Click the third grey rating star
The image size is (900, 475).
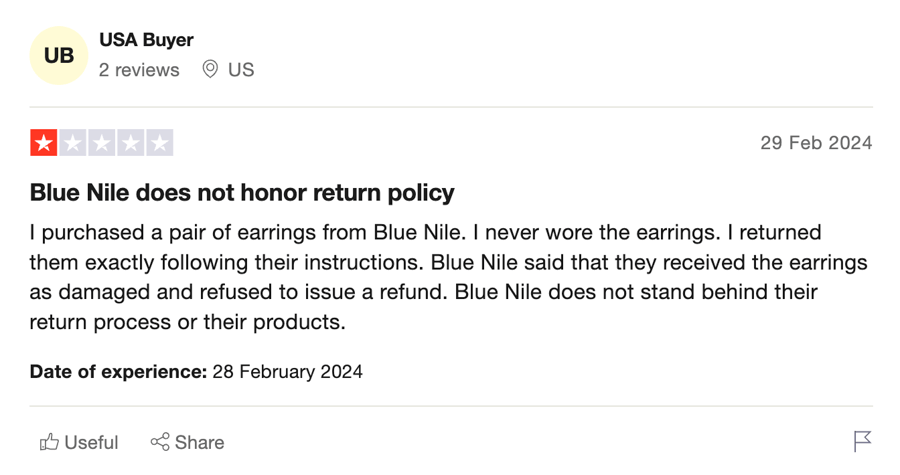point(102,143)
